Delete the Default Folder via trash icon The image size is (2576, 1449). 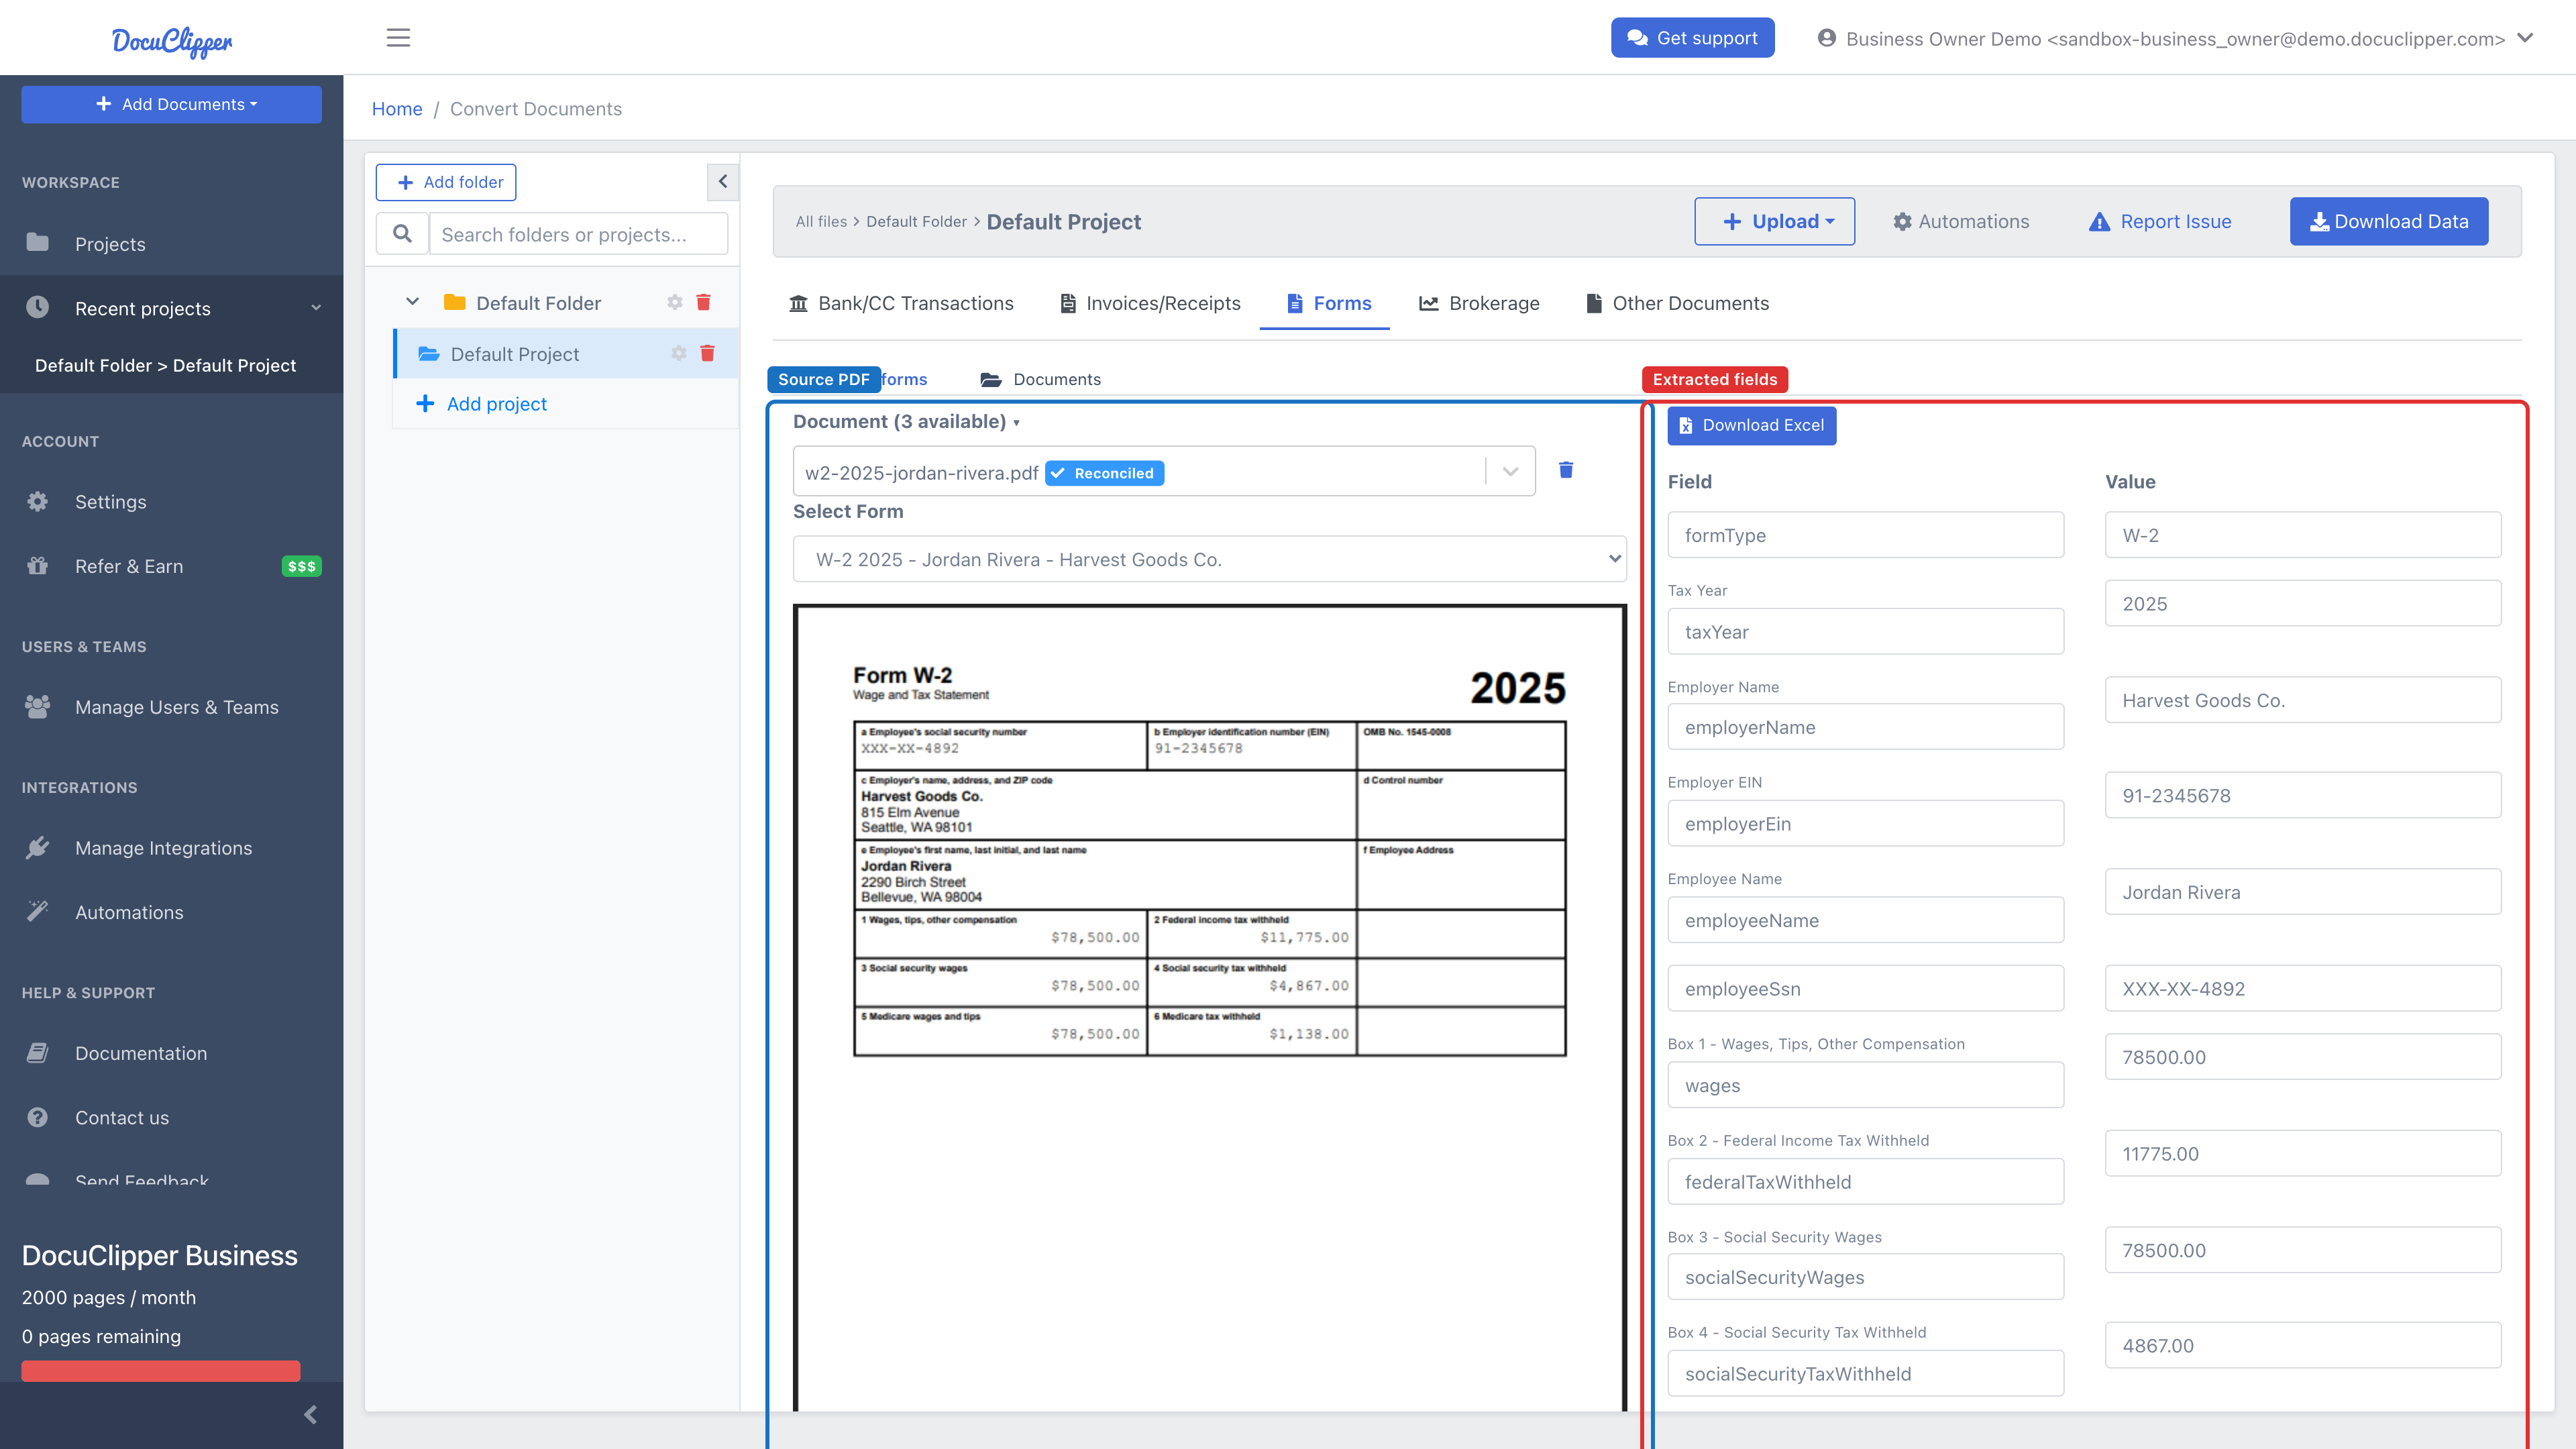704,302
